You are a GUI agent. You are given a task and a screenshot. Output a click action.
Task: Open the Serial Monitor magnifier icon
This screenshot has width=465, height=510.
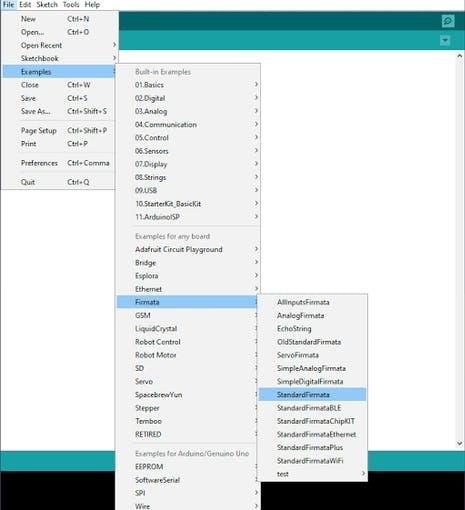coord(448,21)
